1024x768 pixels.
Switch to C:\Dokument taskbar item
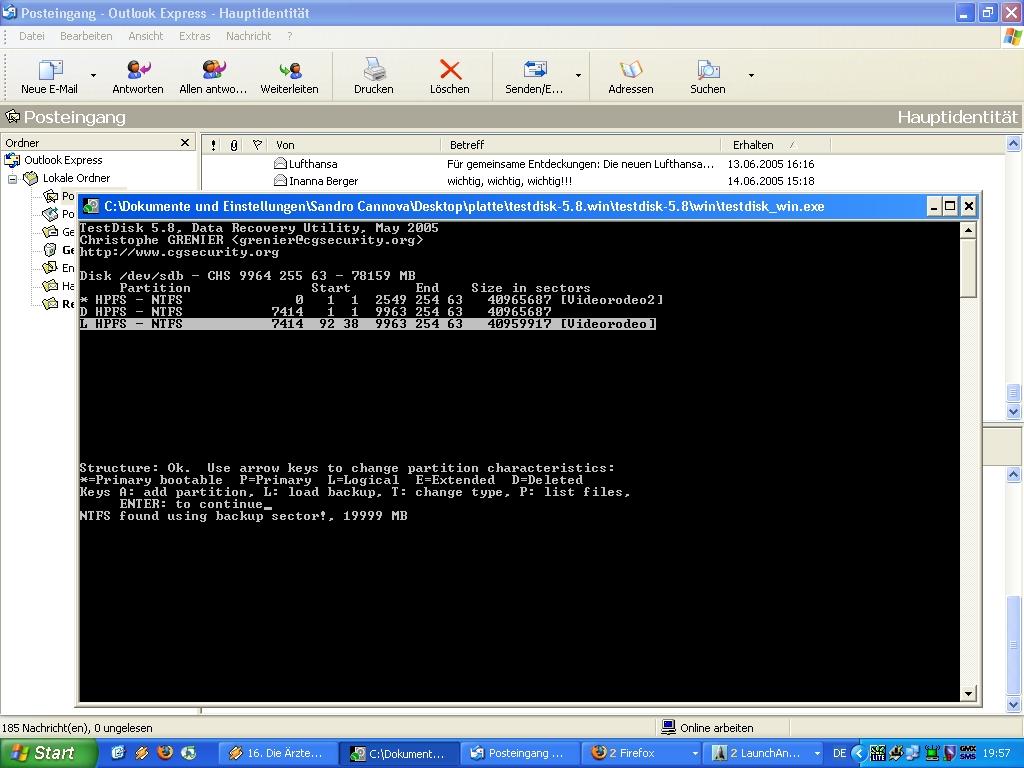coord(400,754)
